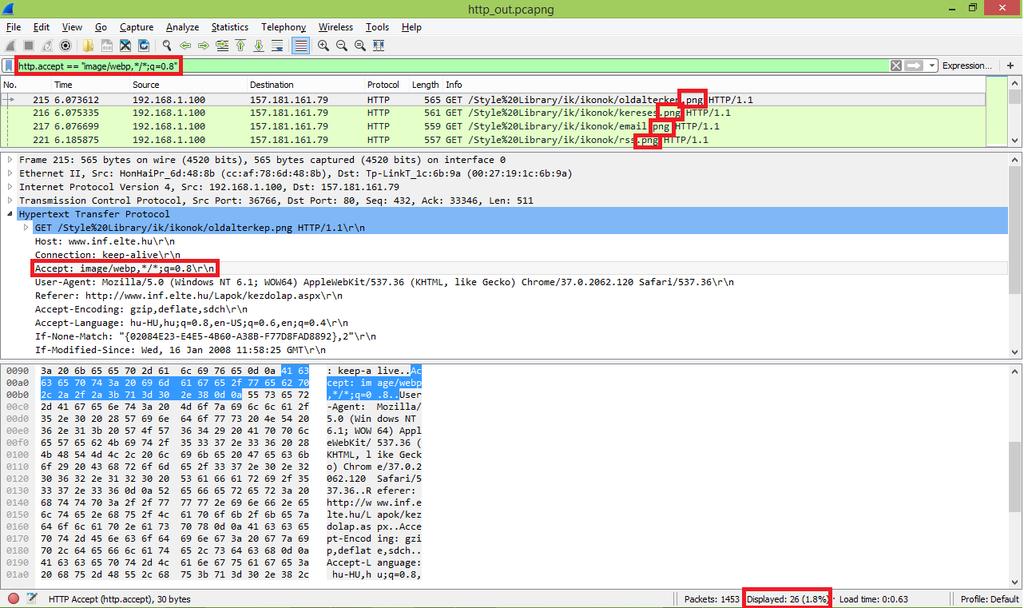Select the Referer header line
This screenshot has height=608, width=1024.
(x=189, y=296)
